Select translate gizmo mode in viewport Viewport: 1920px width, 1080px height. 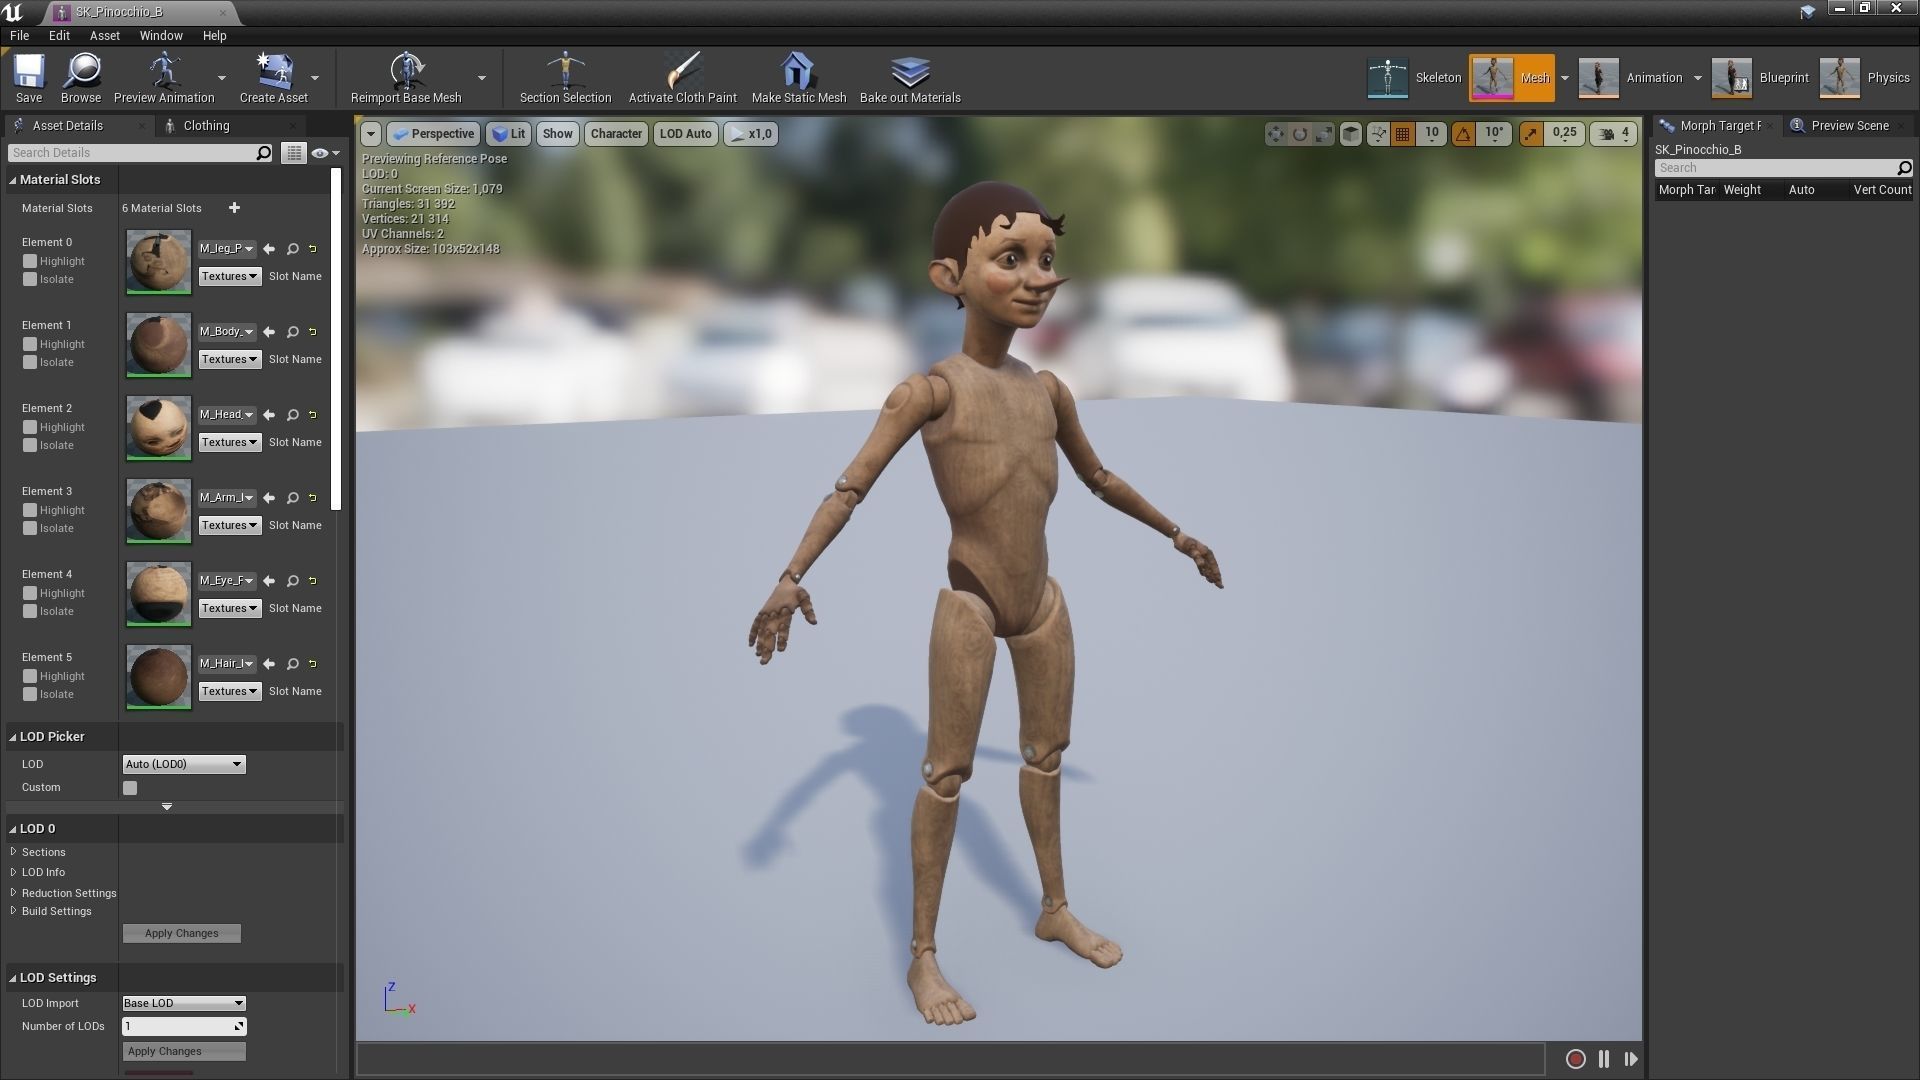(1275, 134)
